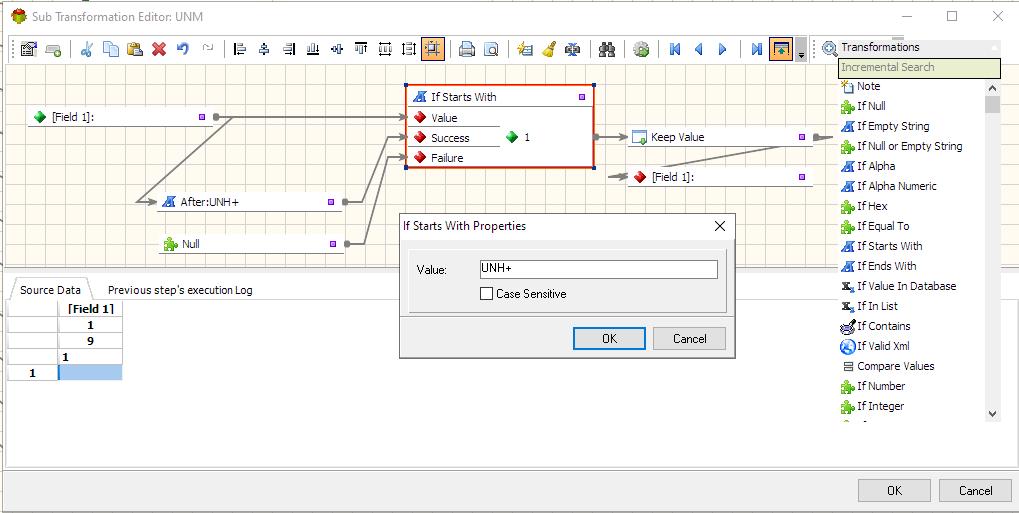Center items vertically with middle-align icon
Image resolution: width=1019 pixels, height=513 pixels.
(x=337, y=49)
